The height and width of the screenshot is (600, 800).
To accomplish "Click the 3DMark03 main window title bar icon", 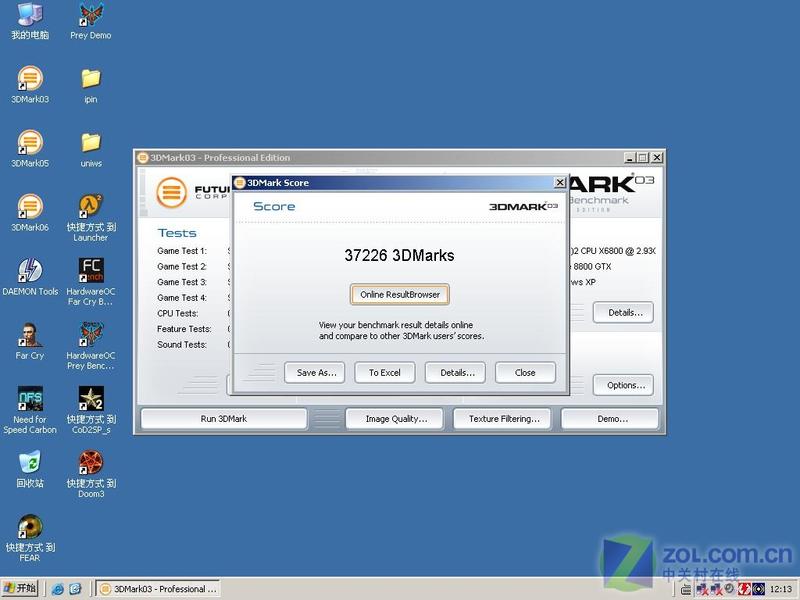I will point(143,158).
